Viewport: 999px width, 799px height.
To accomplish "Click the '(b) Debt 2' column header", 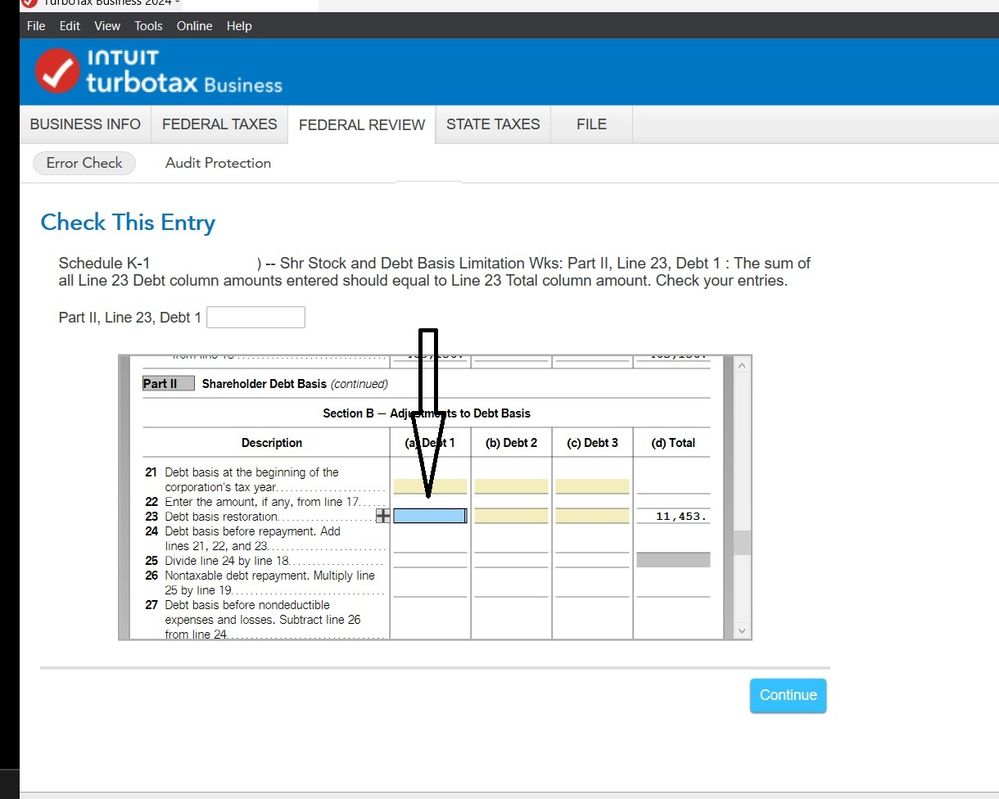I will tap(511, 443).
